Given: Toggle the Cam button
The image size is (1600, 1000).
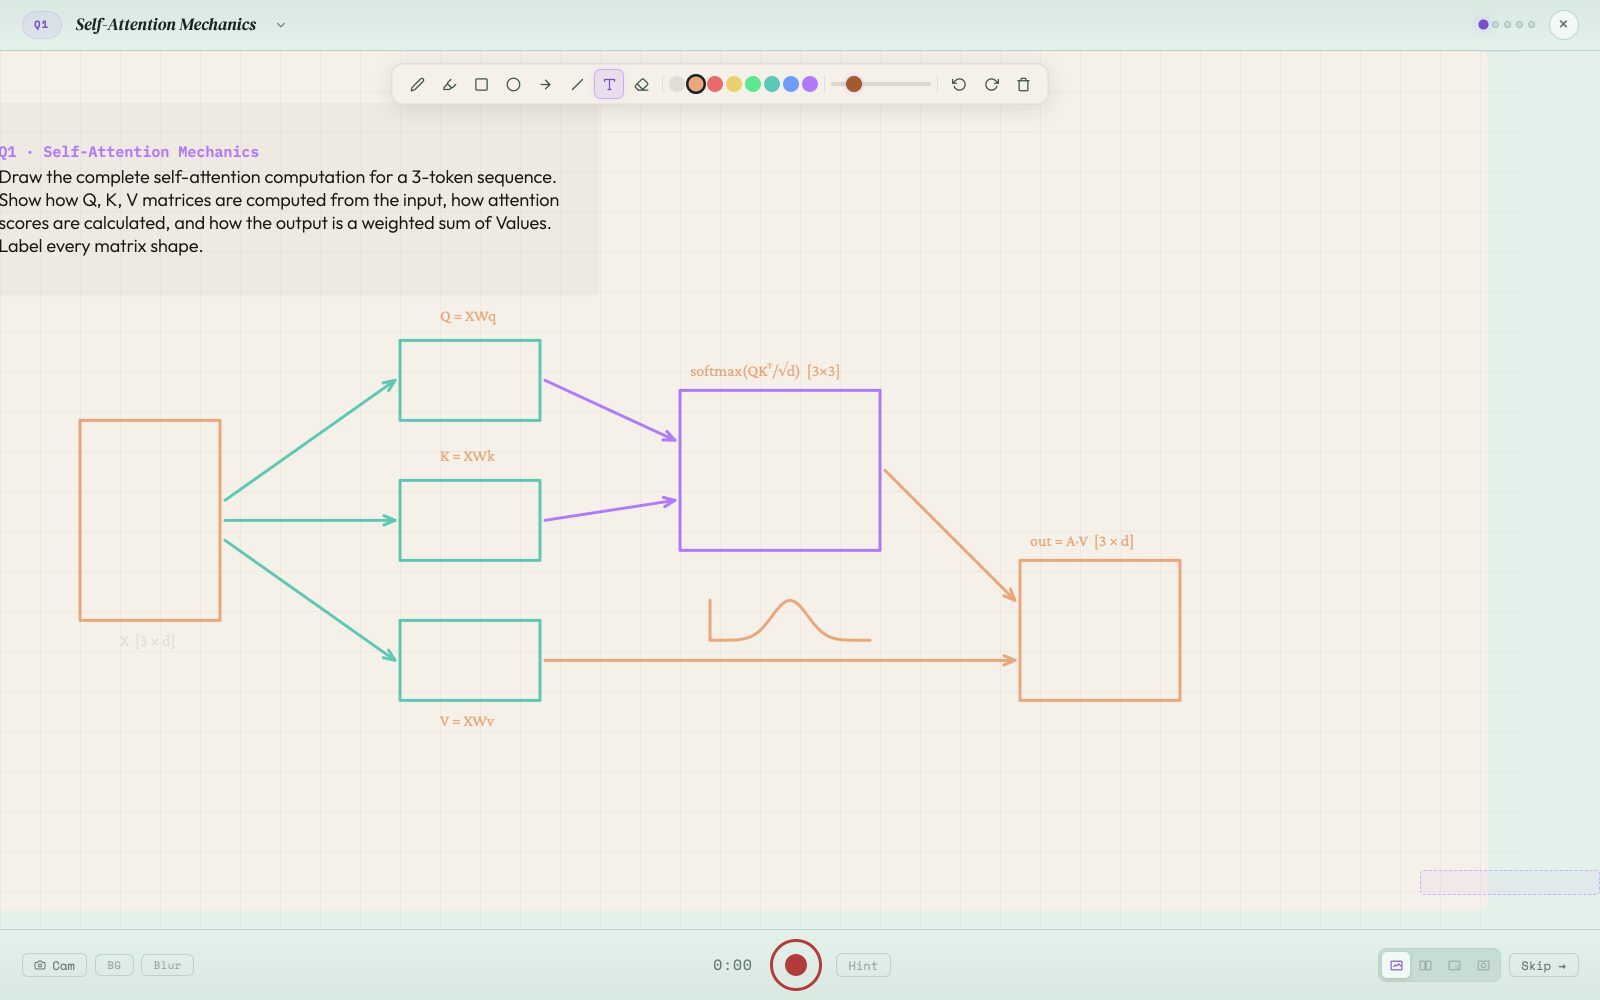Looking at the screenshot, I should 54,965.
